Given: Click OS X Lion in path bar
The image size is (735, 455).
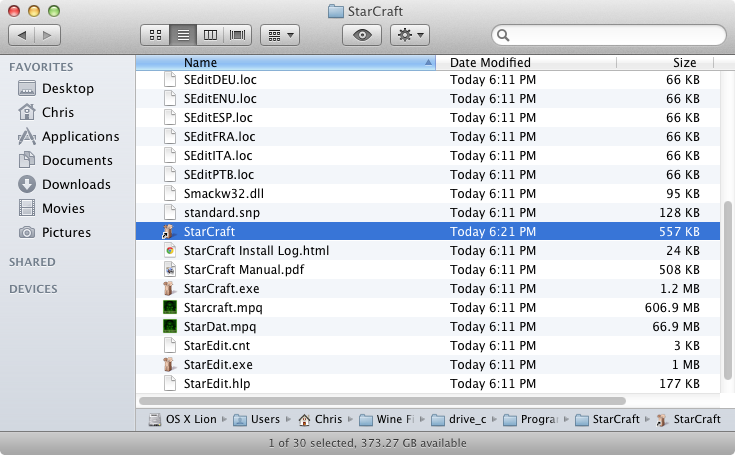Looking at the screenshot, I should 182,419.
